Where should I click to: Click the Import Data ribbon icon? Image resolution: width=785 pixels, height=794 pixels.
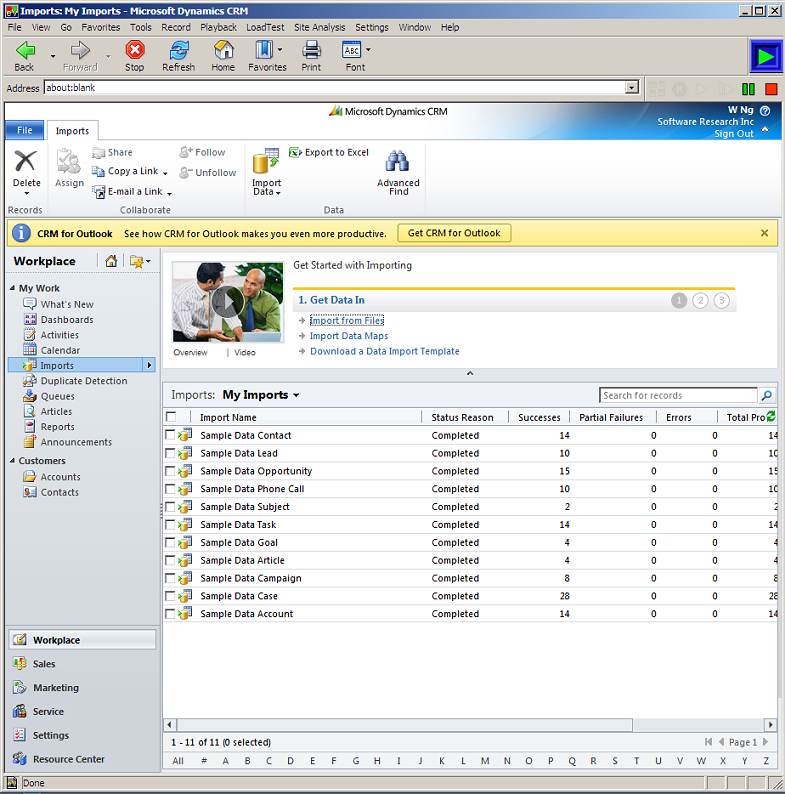coord(266,161)
